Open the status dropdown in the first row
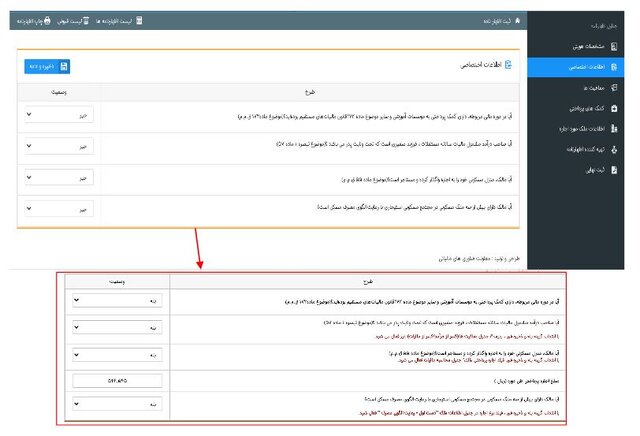The width and height of the screenshot is (640, 436). (59, 114)
